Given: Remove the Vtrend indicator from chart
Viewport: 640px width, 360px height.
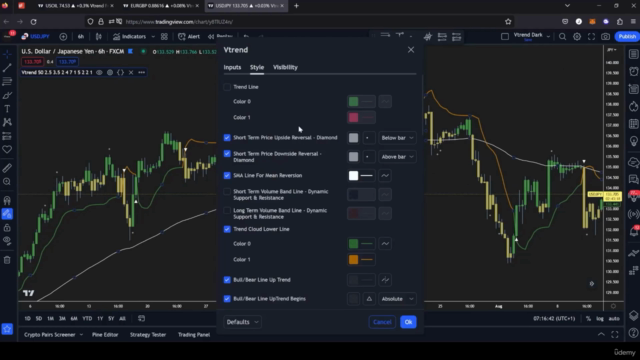Looking at the screenshot, I should [x=131, y=72].
